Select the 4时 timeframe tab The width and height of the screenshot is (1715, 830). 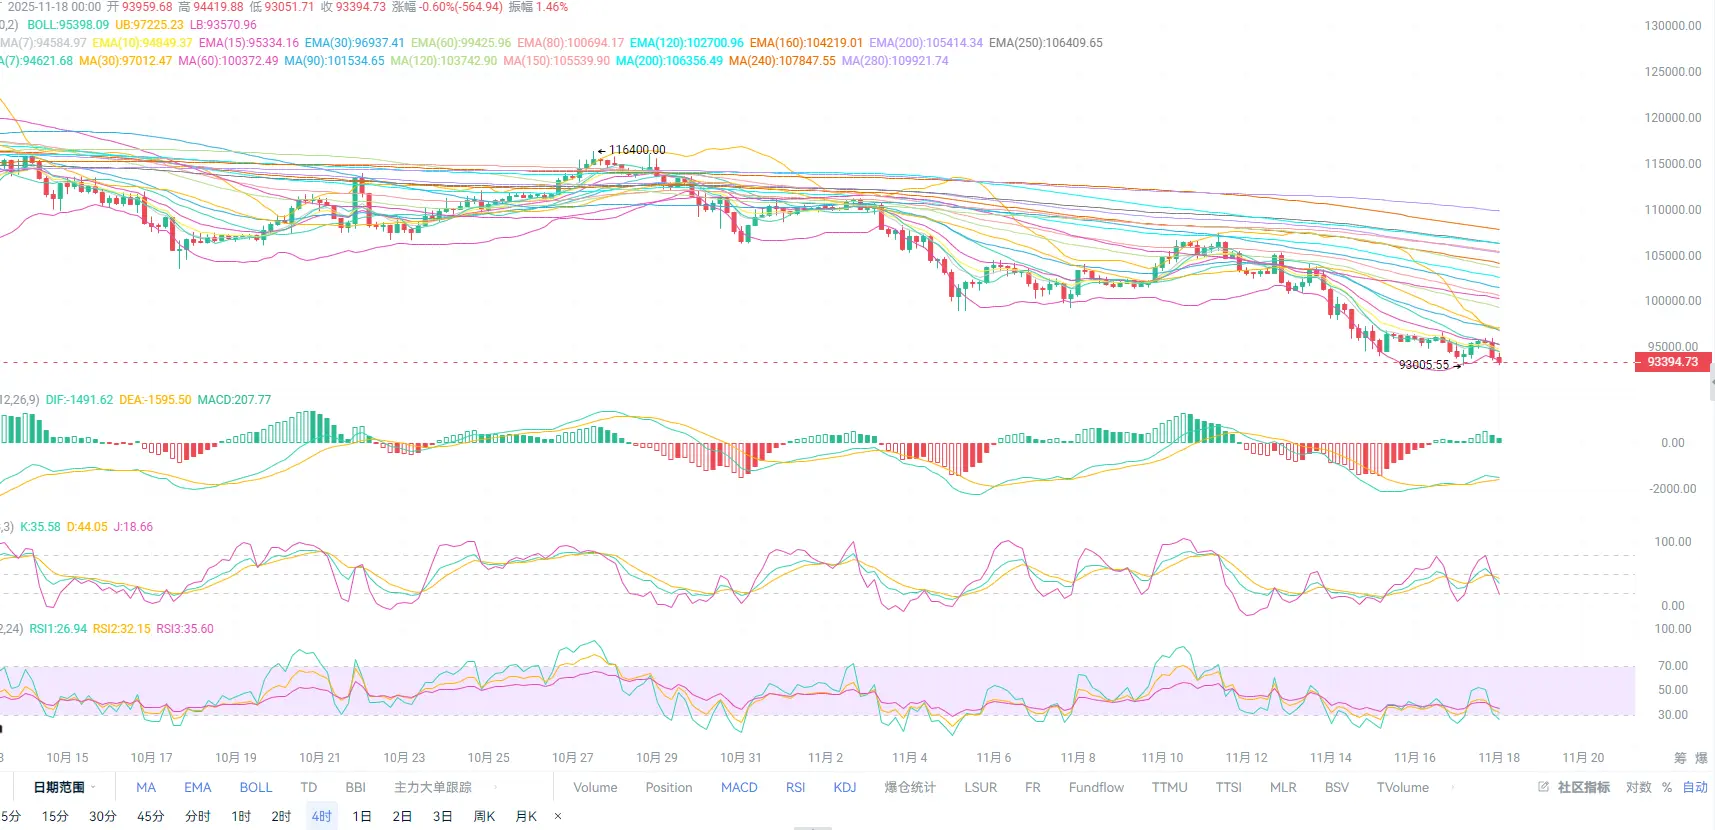(321, 816)
